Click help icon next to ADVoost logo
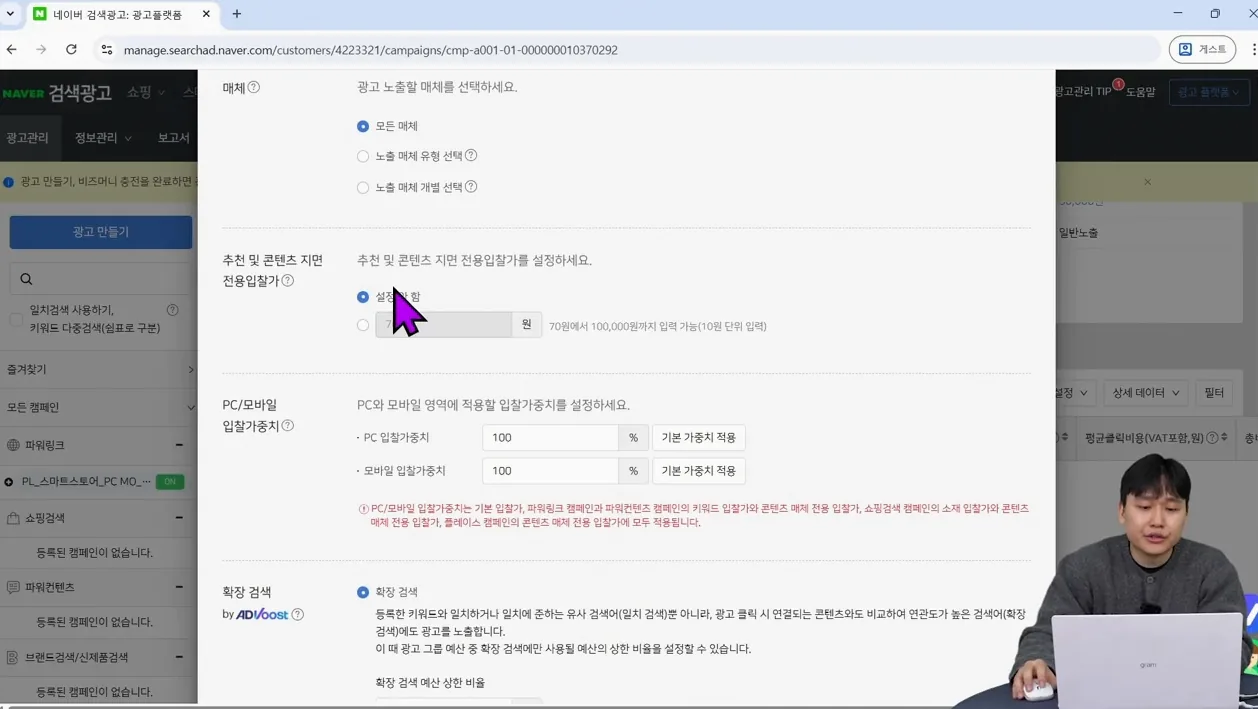 click(298, 614)
